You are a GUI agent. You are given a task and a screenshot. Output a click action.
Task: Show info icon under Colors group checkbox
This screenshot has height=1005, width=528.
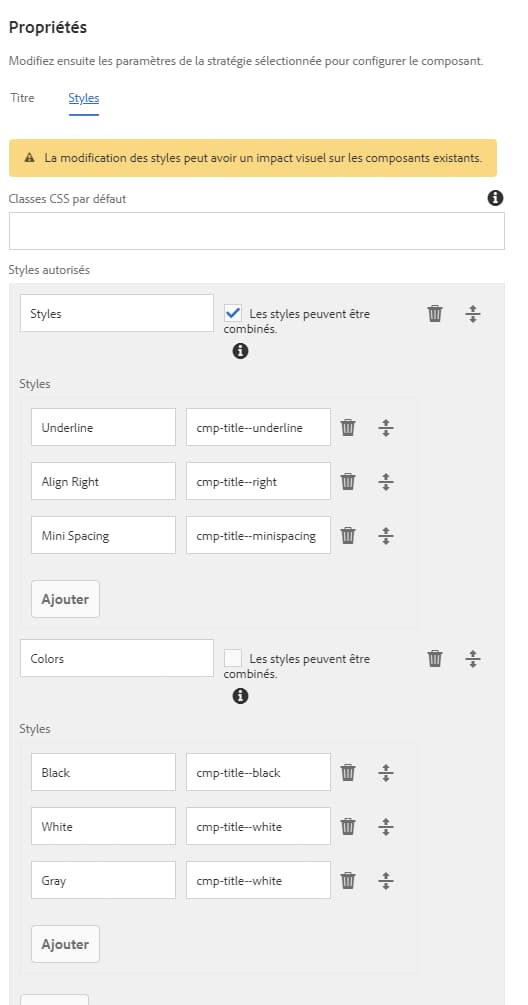point(240,695)
